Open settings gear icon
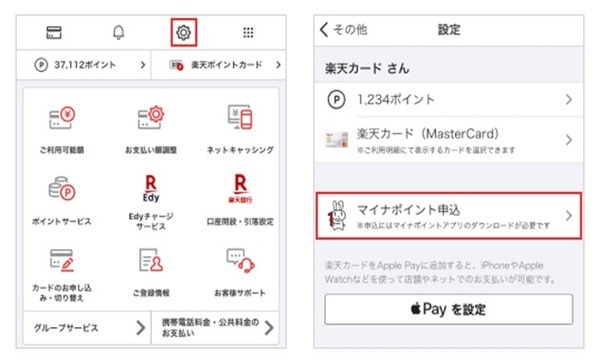 point(184,33)
